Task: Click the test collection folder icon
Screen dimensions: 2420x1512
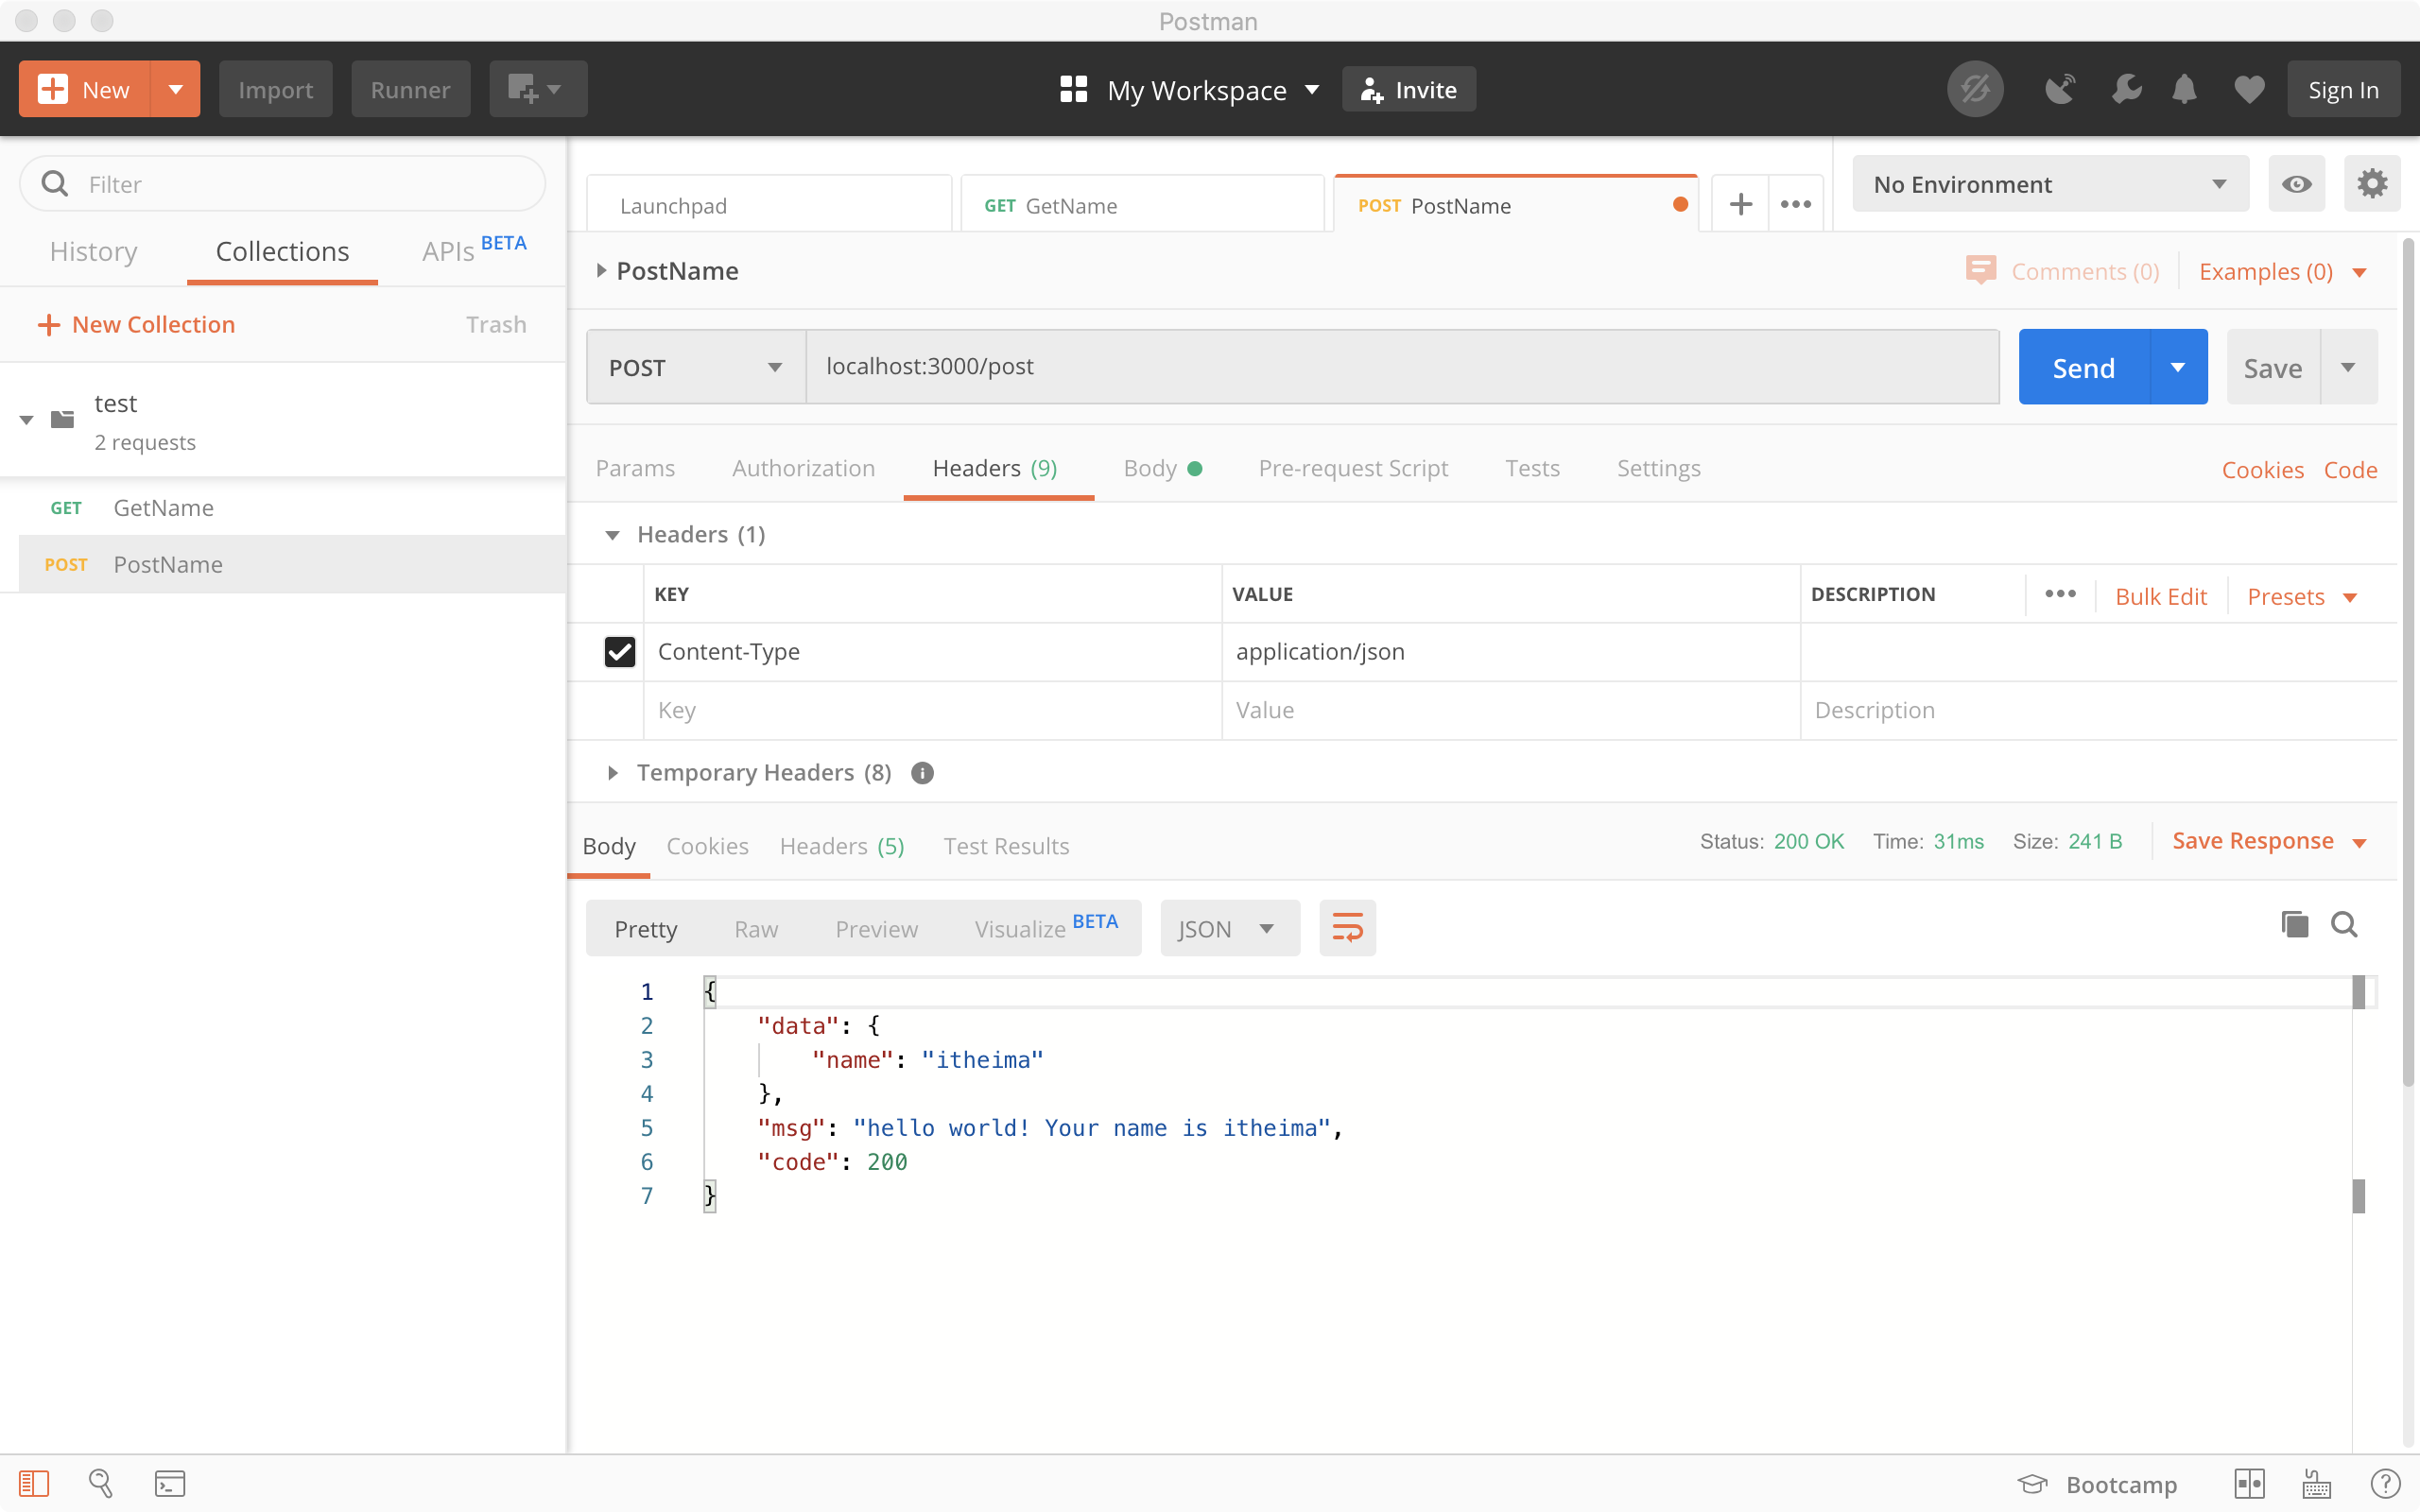Action: (62, 419)
